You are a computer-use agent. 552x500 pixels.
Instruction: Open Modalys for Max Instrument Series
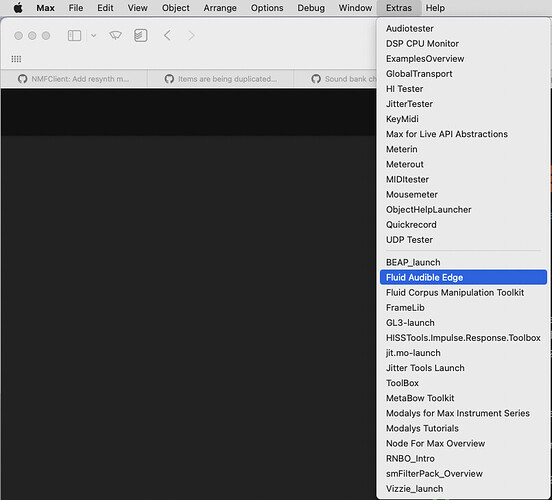pyautogui.click(x=463, y=413)
